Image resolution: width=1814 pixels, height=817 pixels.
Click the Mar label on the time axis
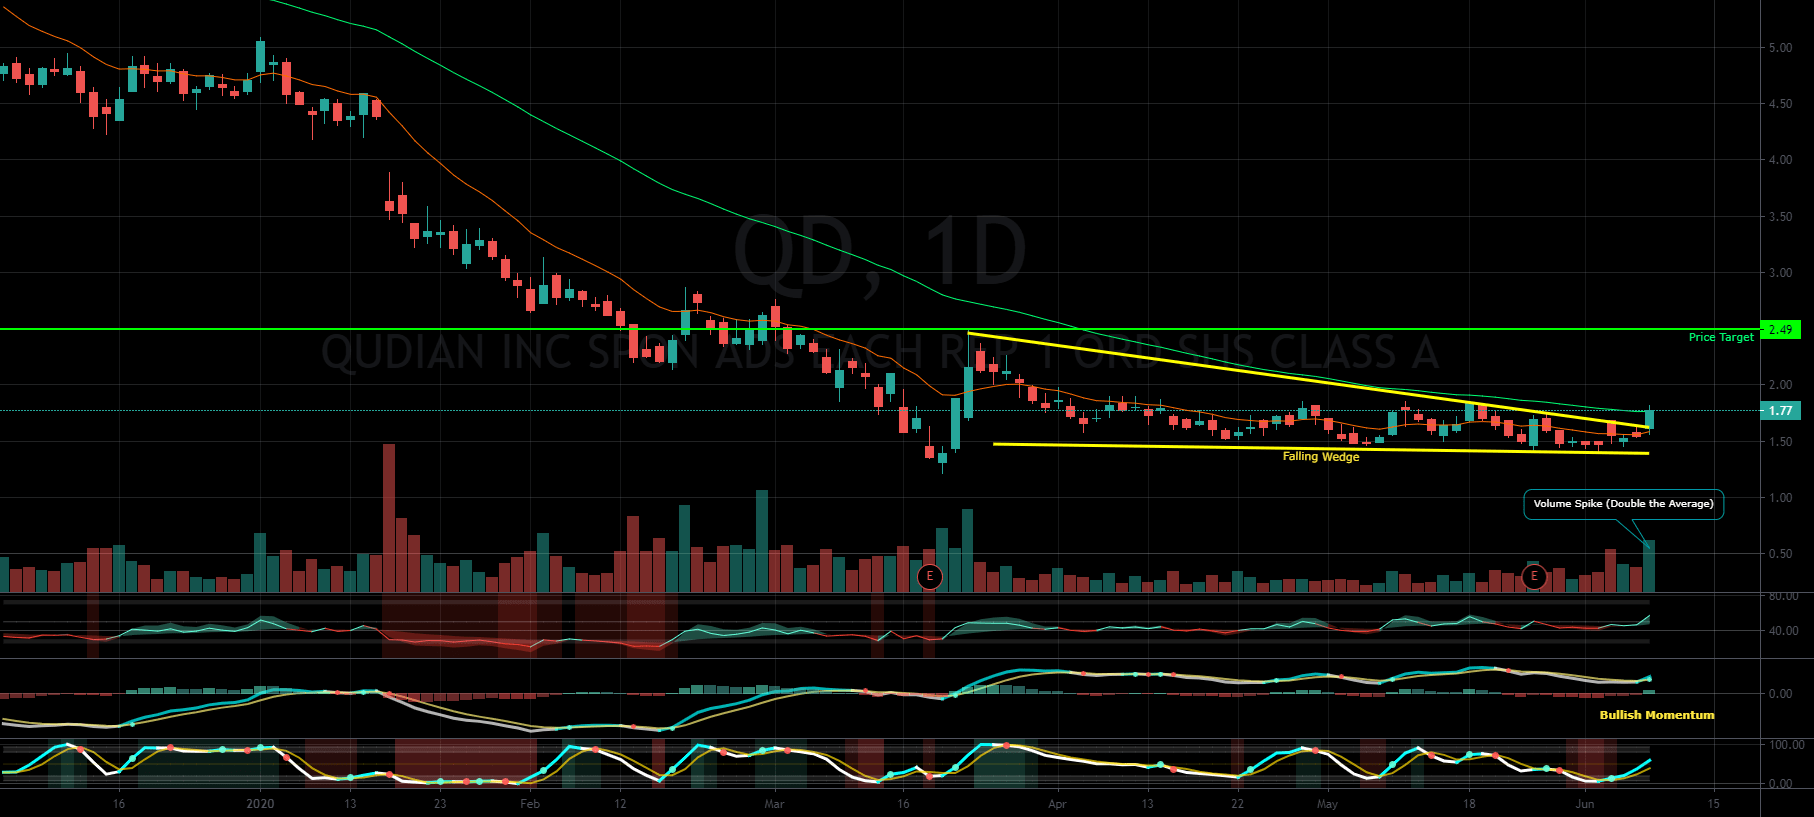774,804
